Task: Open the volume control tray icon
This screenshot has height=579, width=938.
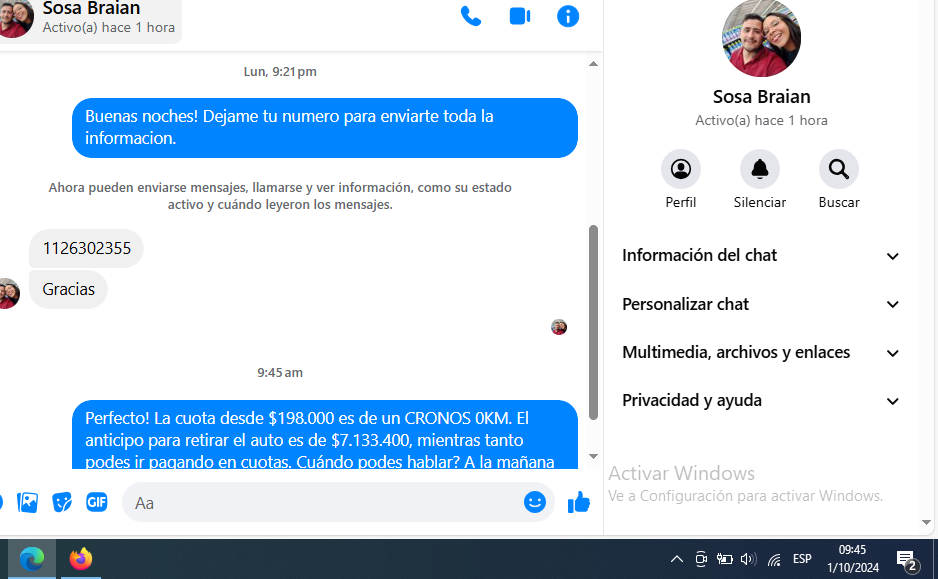Action: pos(748,559)
